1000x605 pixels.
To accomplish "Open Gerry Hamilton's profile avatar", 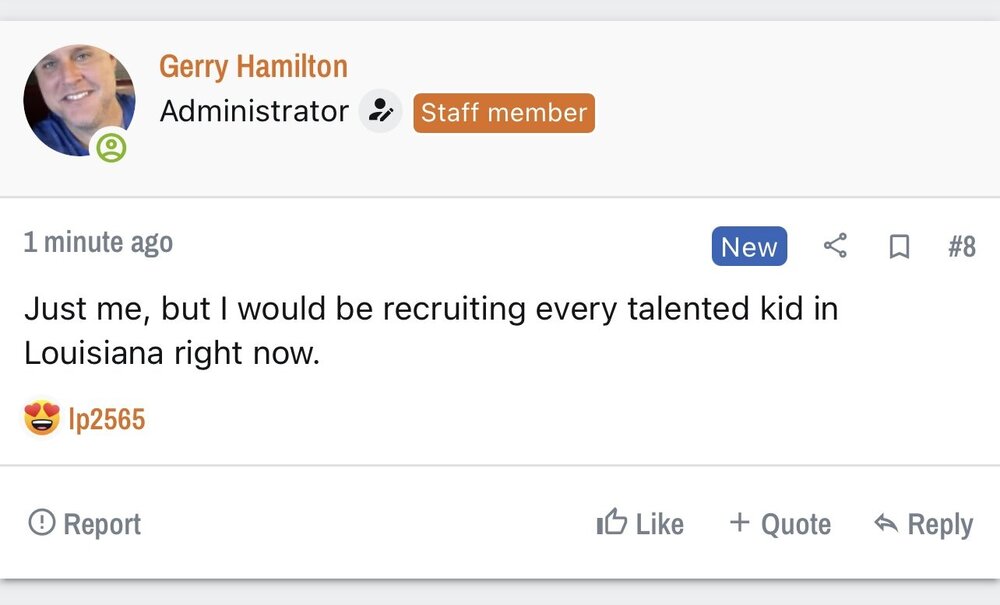I will coord(78,99).
